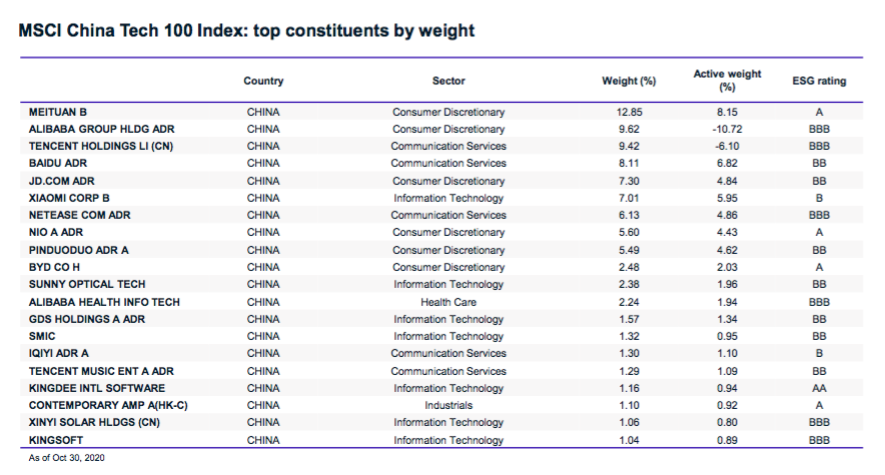The width and height of the screenshot is (885, 475).
Task: Click the Country column header
Action: (263, 81)
